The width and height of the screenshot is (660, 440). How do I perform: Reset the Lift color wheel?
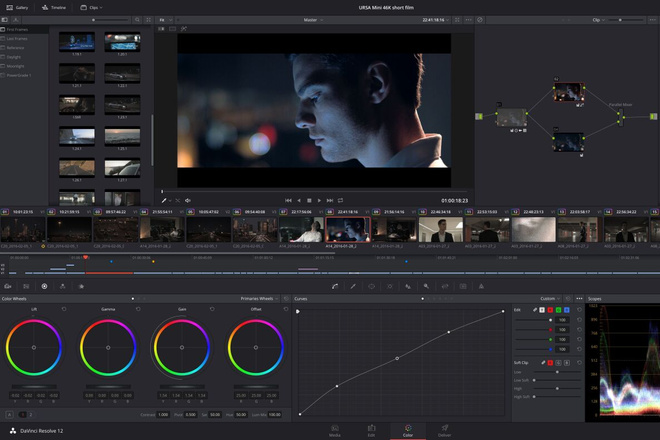coord(64,309)
